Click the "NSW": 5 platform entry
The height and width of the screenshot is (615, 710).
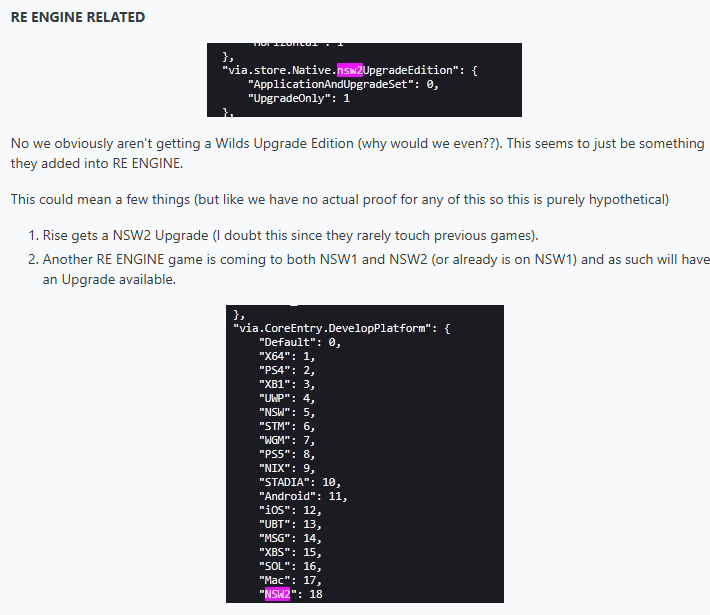(287, 412)
